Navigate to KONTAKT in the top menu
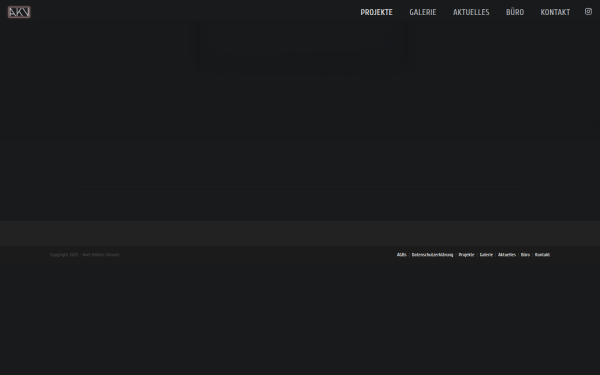This screenshot has height=375, width=600. [555, 12]
